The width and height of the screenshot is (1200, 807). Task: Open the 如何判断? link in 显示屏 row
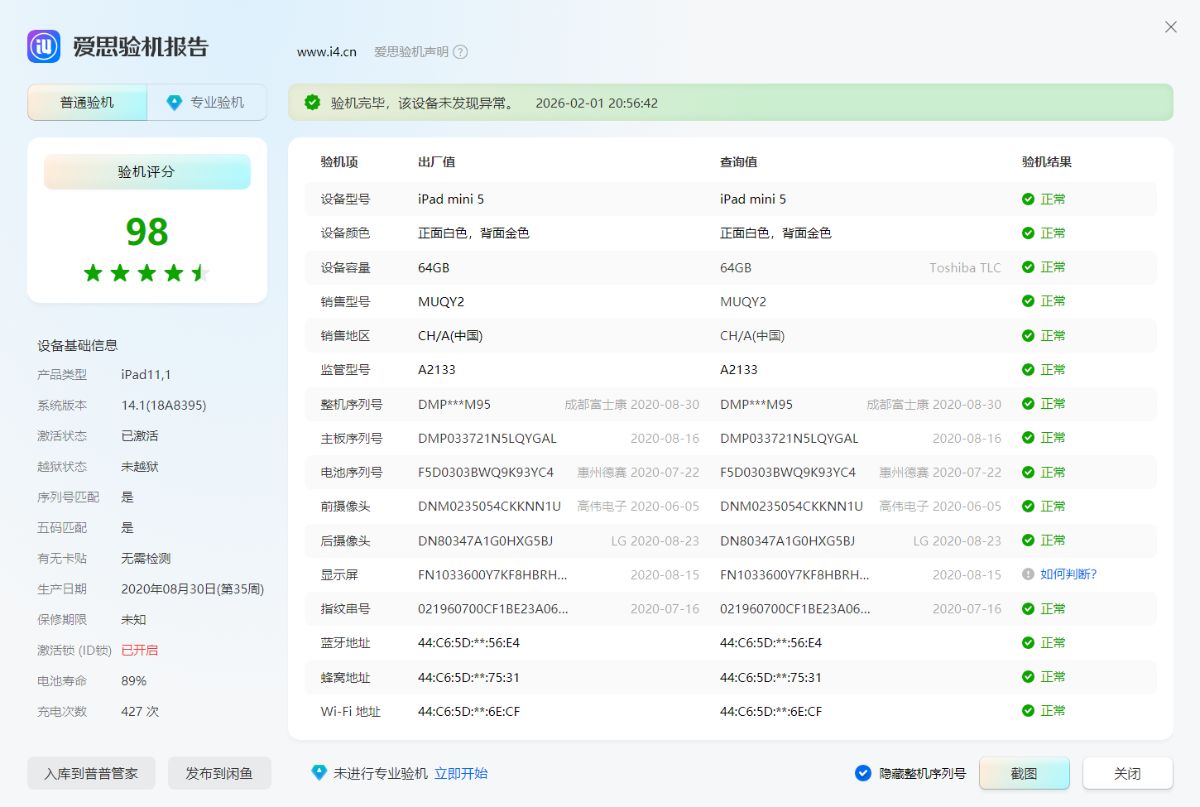click(1068, 574)
